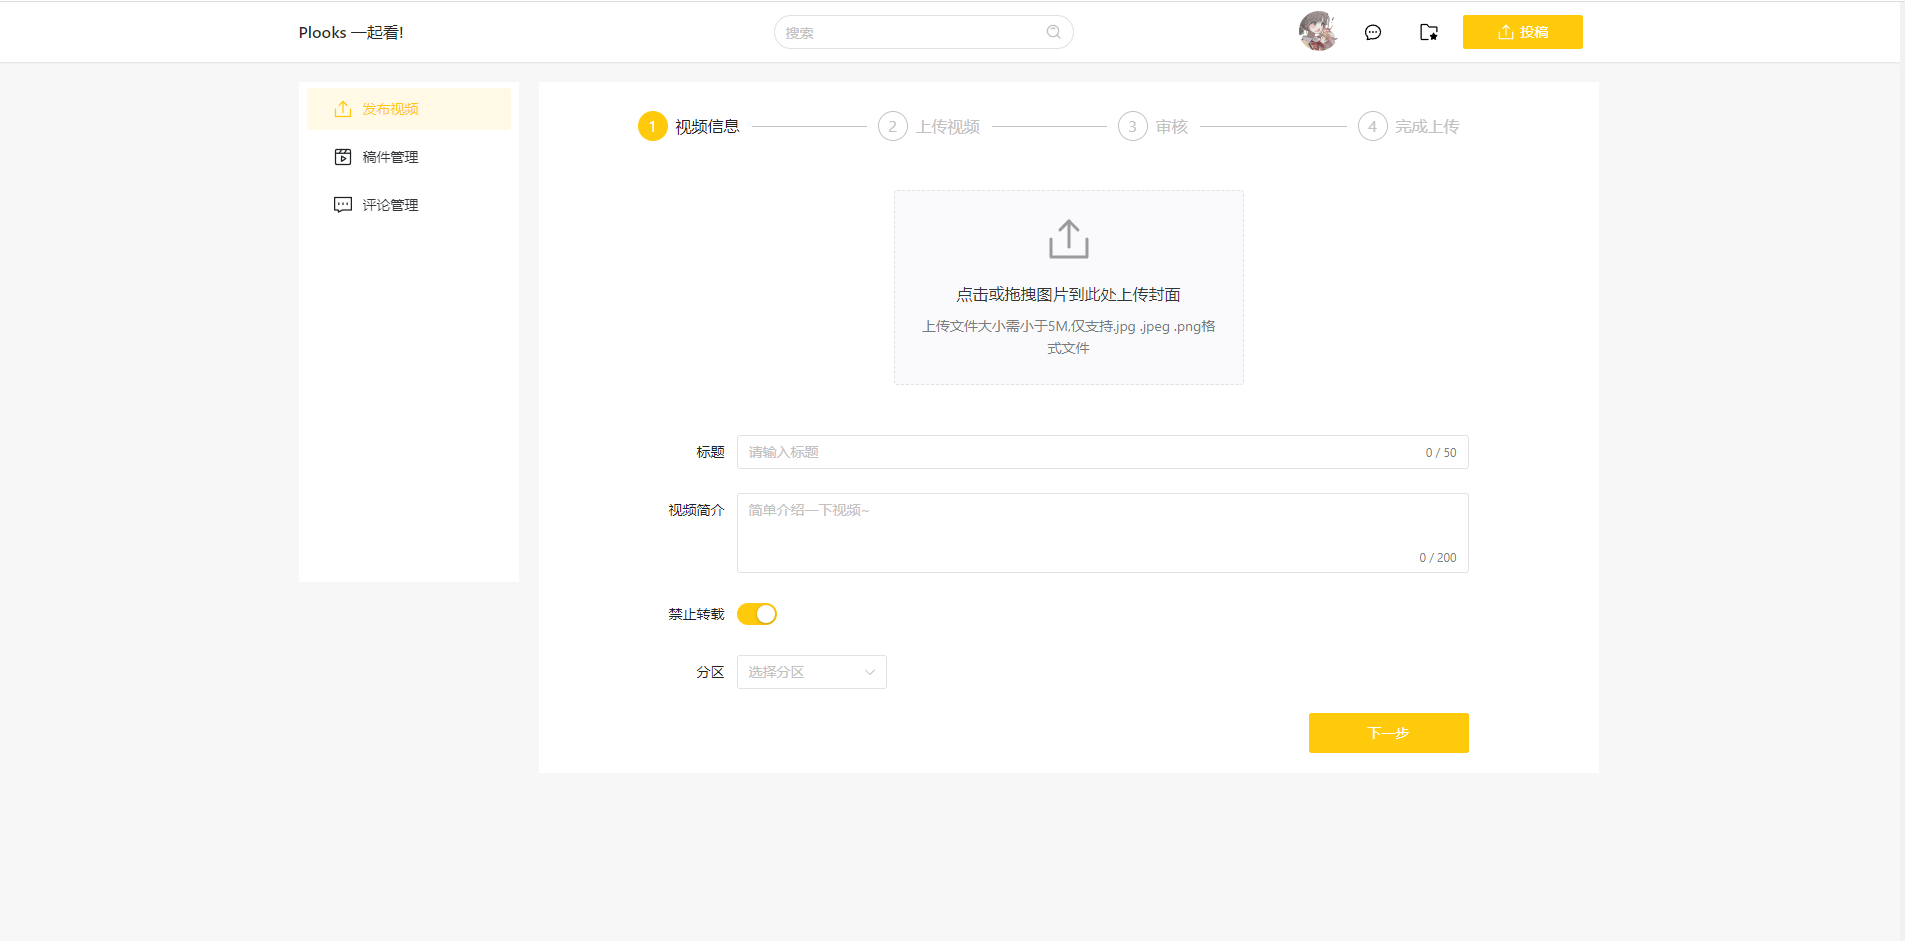Image resolution: width=1905 pixels, height=941 pixels.
Task: Click the cover upload arrow icon
Action: [1068, 238]
